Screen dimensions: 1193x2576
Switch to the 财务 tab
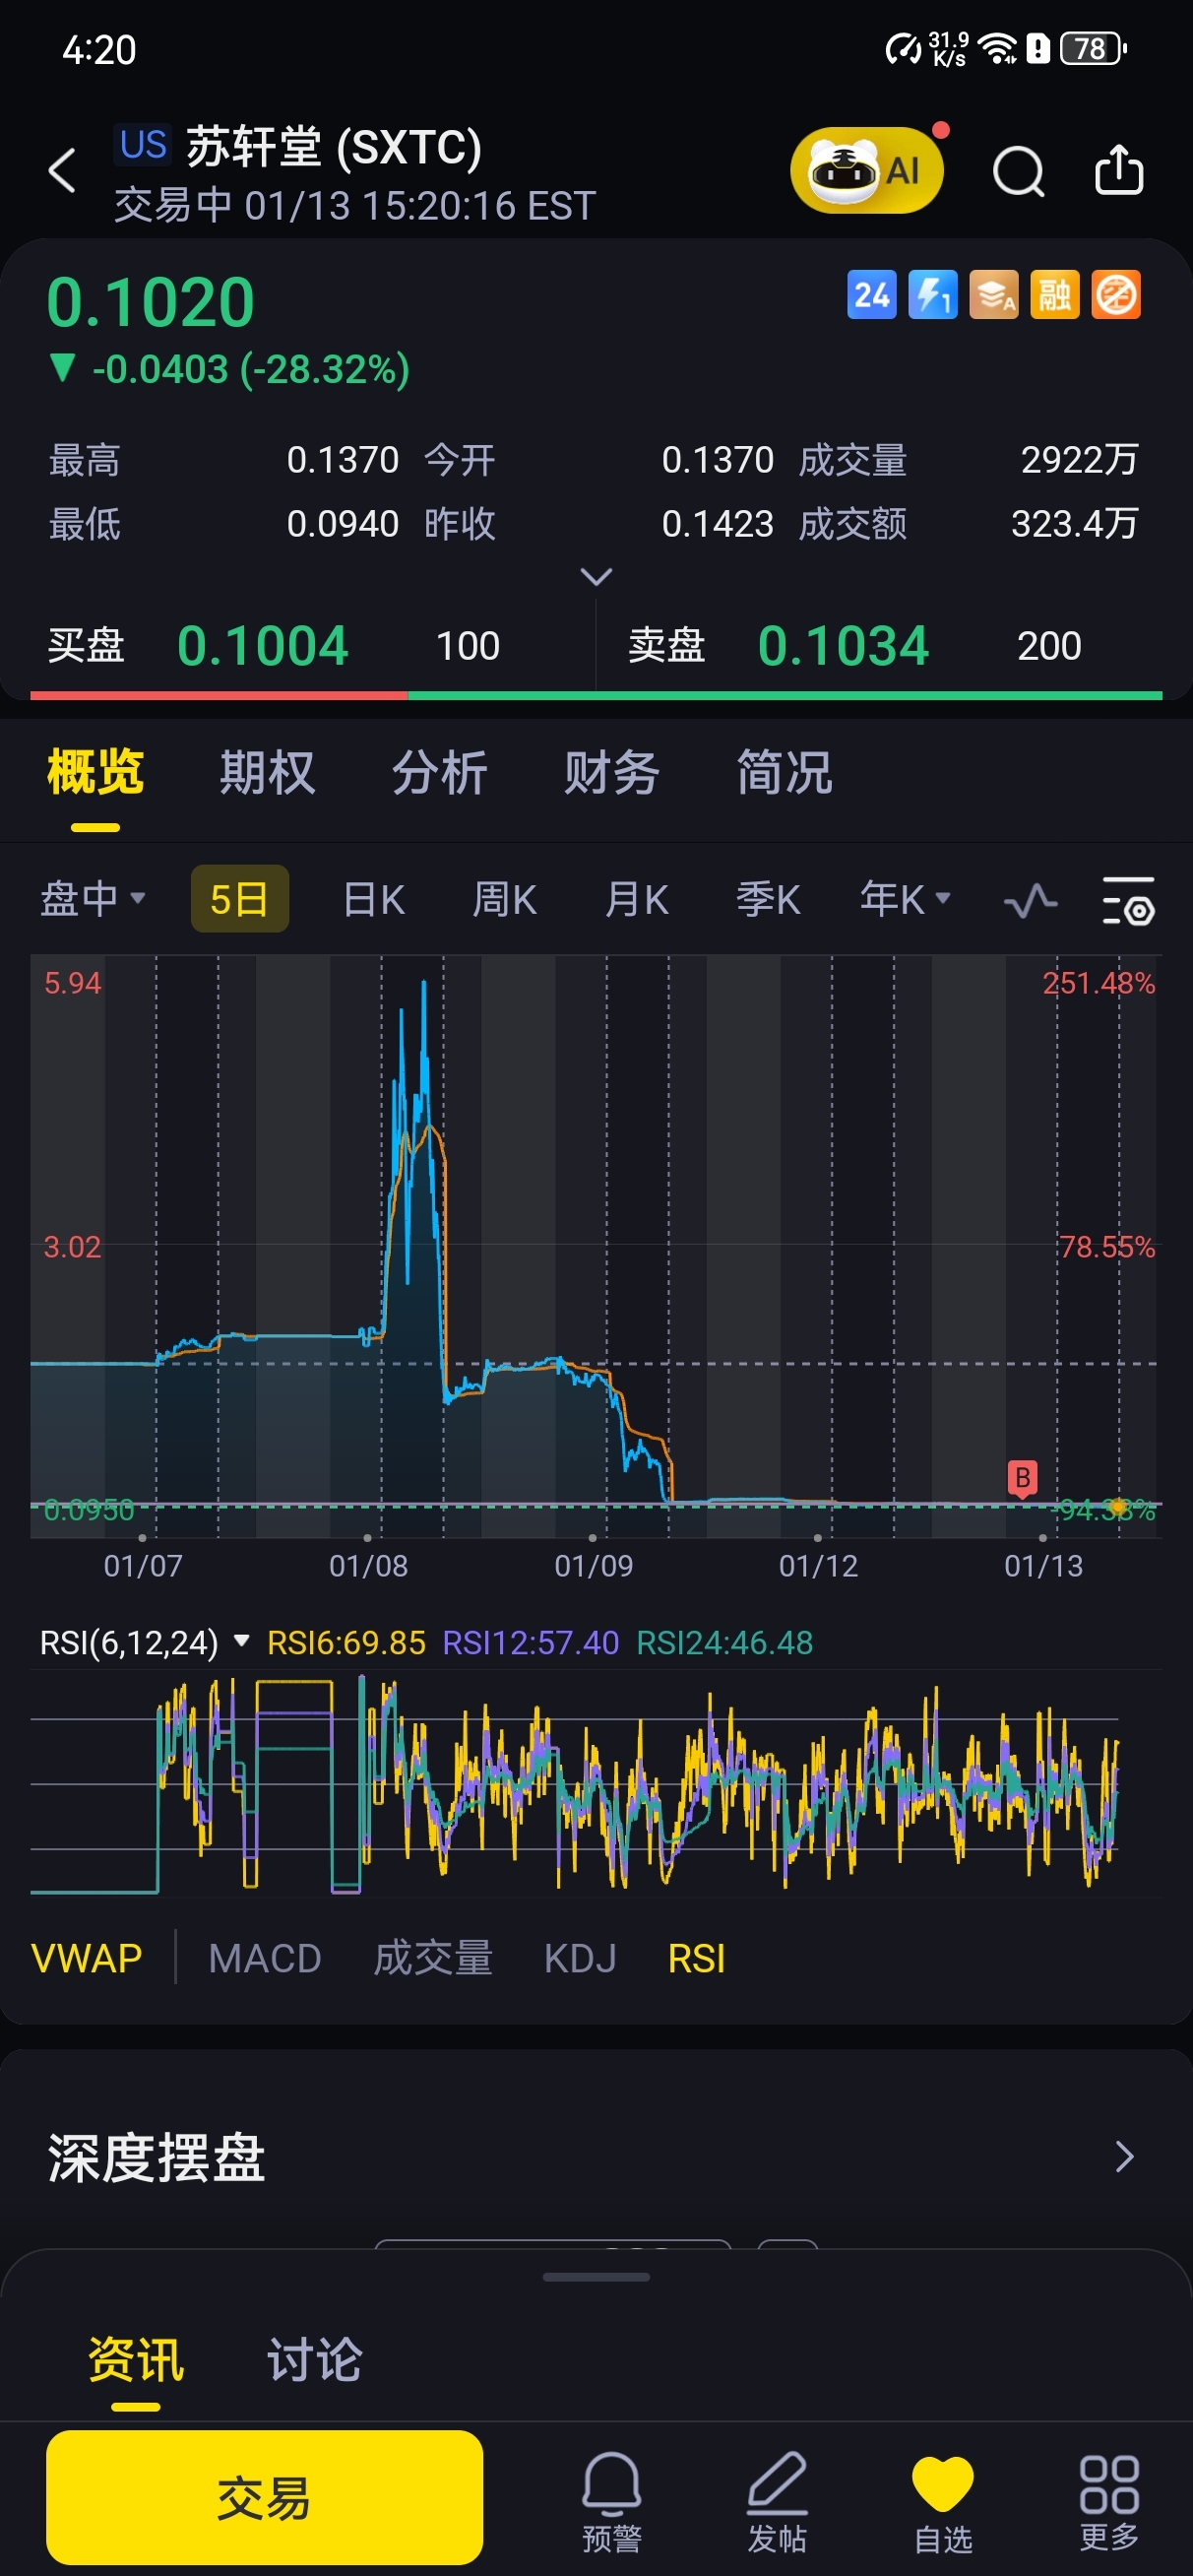click(611, 773)
